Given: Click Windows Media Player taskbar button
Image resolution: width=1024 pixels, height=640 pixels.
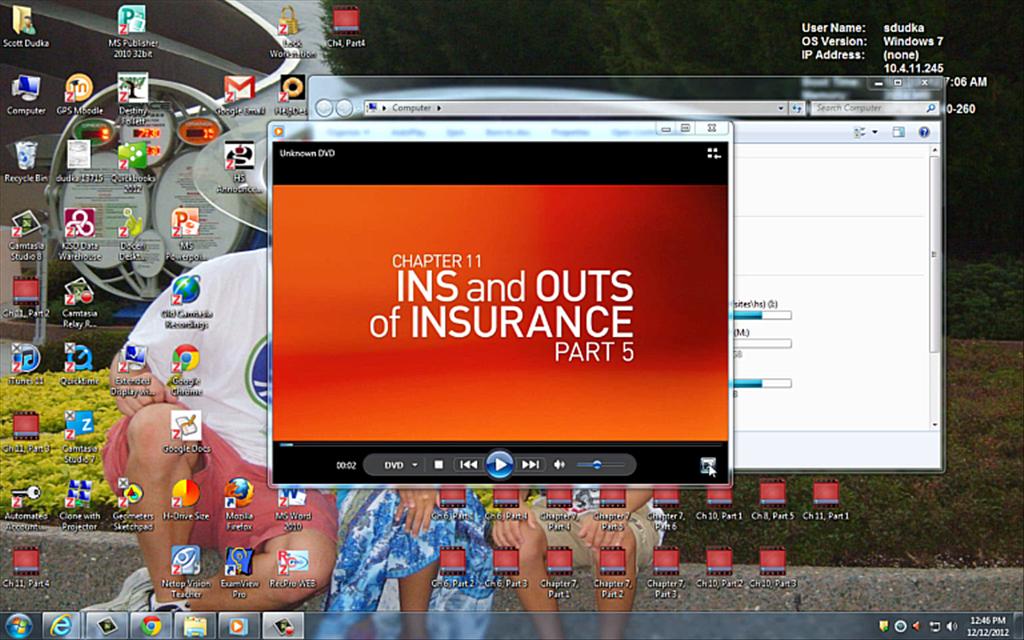Looking at the screenshot, I should pos(238,626).
